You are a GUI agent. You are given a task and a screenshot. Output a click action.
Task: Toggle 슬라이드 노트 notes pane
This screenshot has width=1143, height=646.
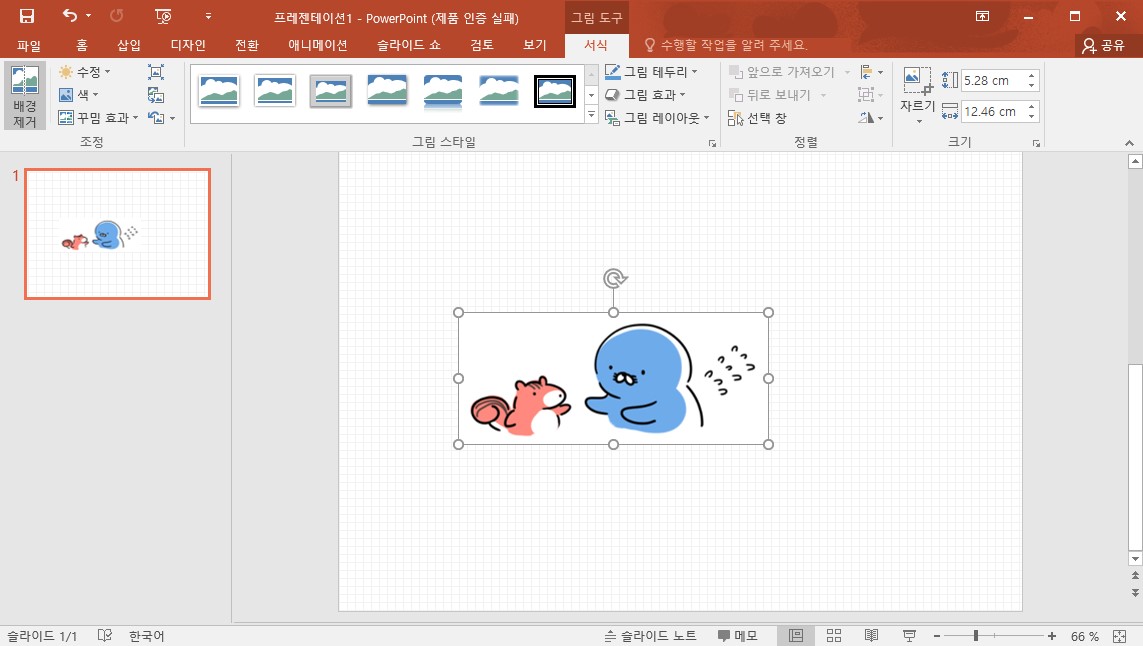[x=650, y=636]
